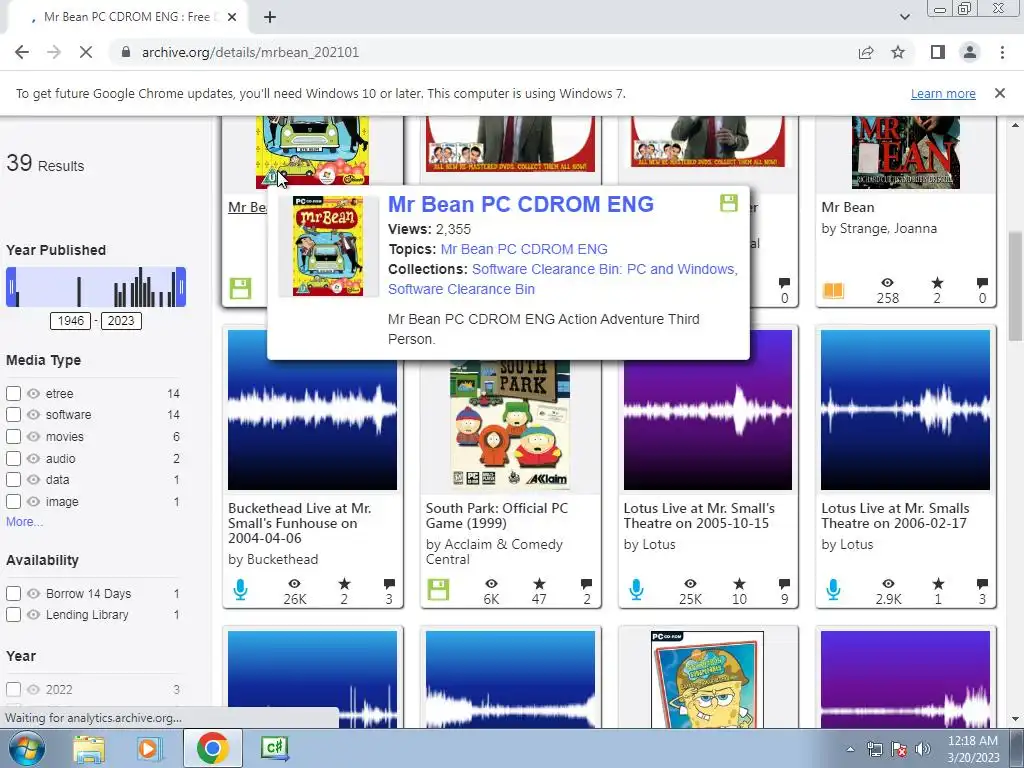The height and width of the screenshot is (768, 1024).
Task: Open South Park: Official PC Game (1999)
Action: click(x=497, y=515)
